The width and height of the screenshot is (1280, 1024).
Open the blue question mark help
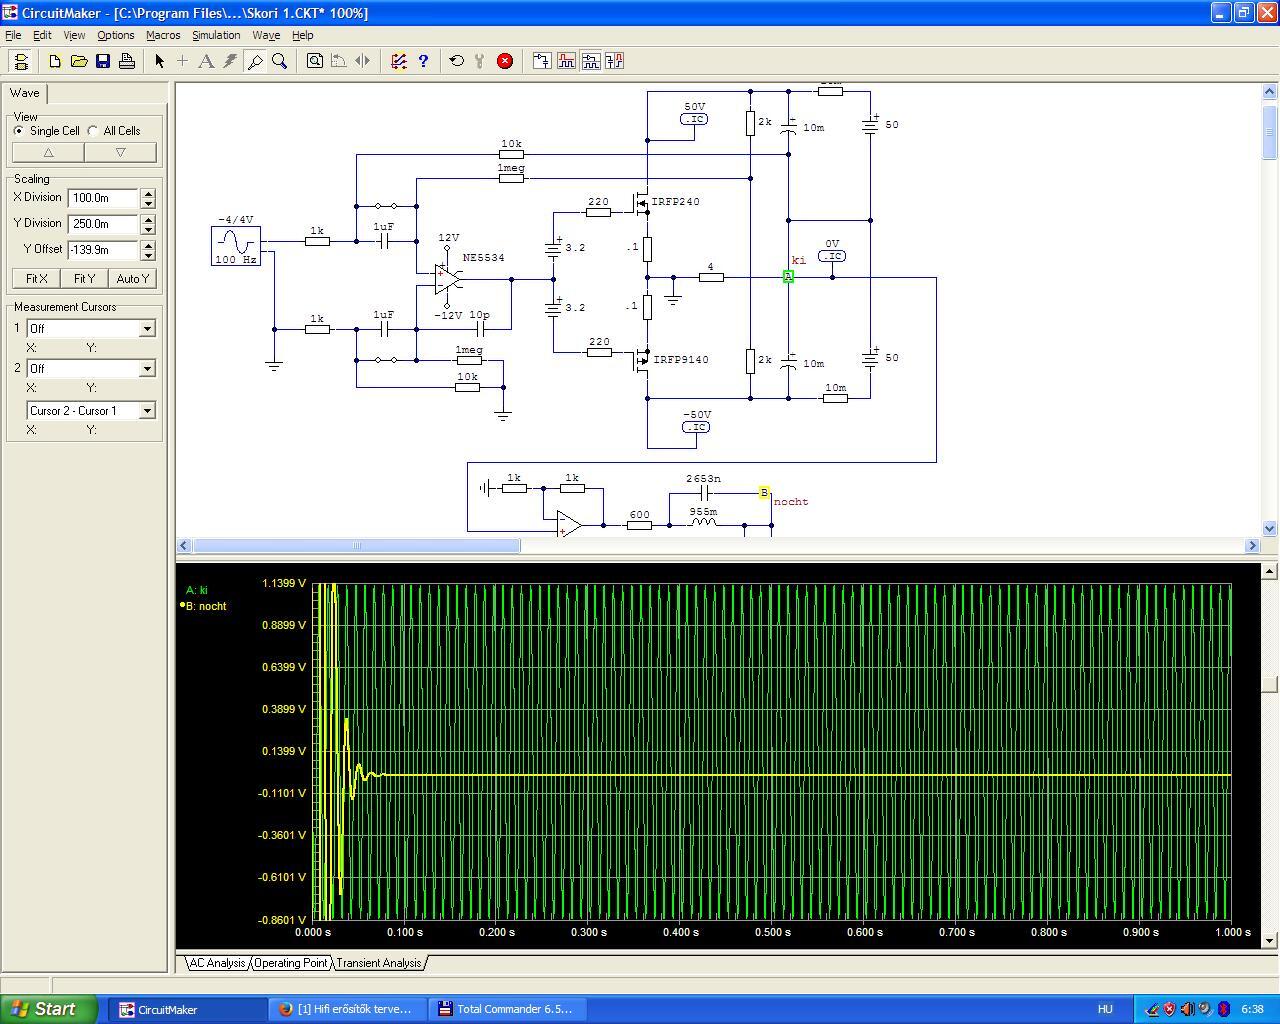(423, 61)
